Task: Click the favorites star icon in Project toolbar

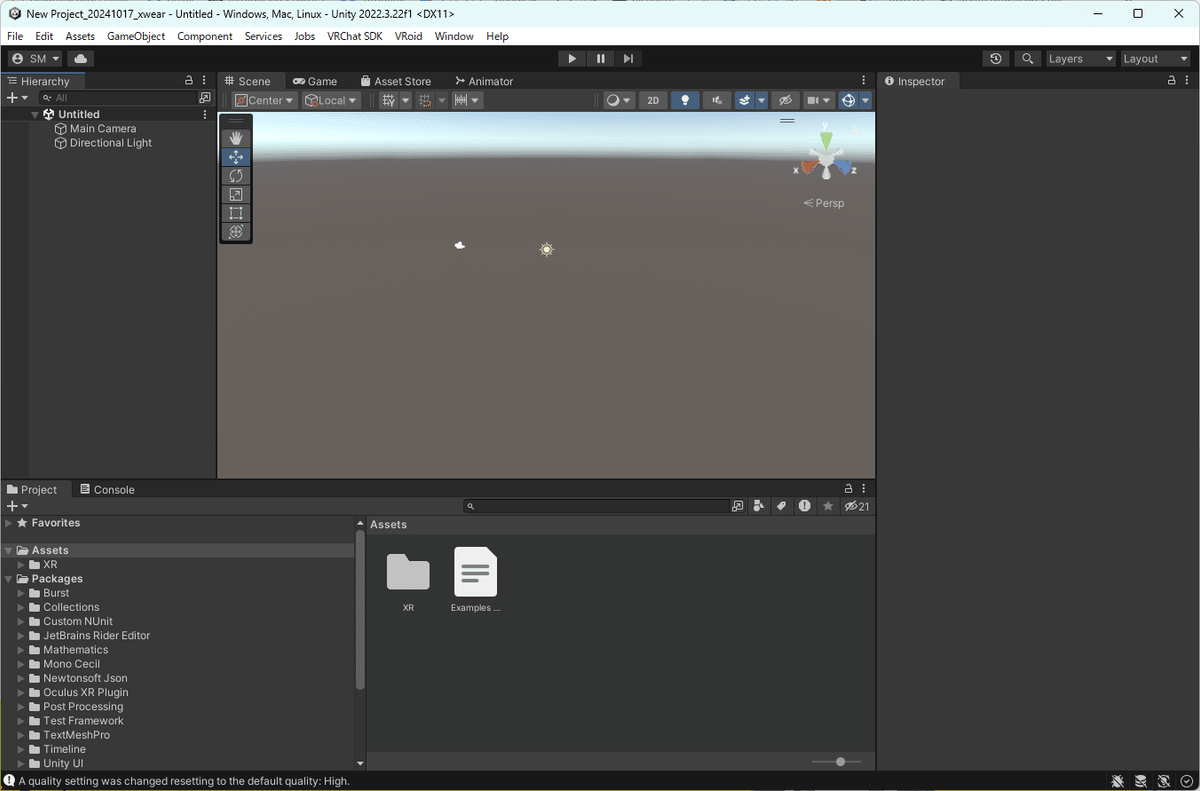Action: pyautogui.click(x=828, y=506)
